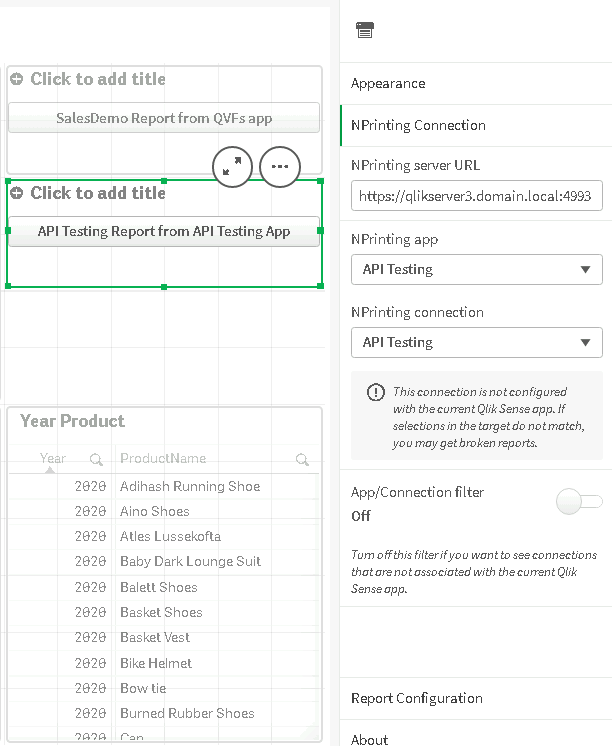612x746 pixels.
Task: Click the properties panel icon at top
Action: (x=365, y=31)
